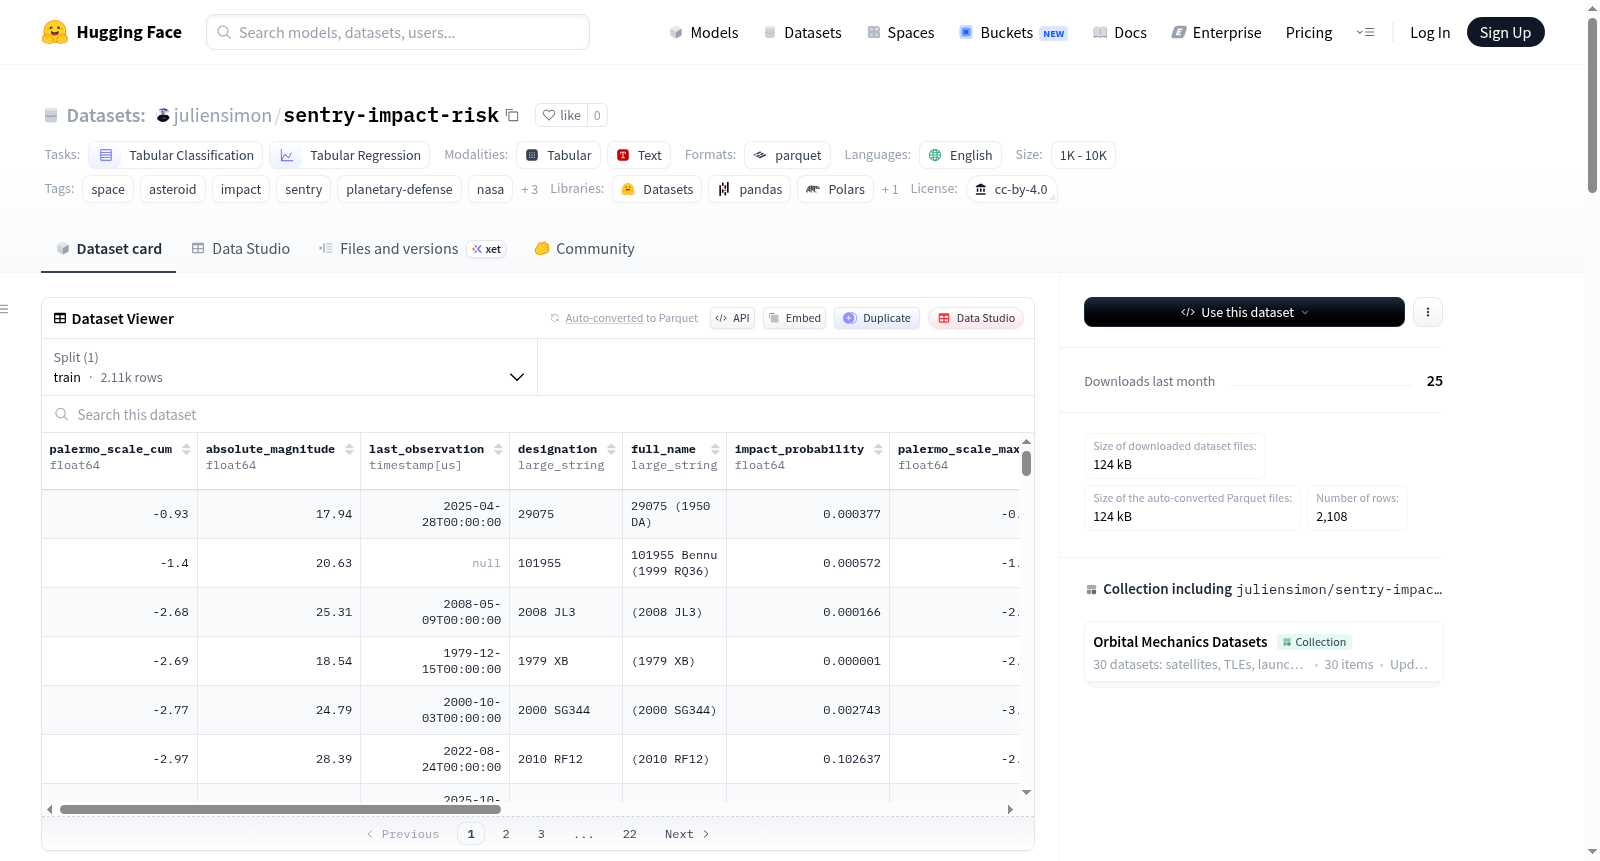
Task: Open the Pricing page
Action: [1309, 32]
